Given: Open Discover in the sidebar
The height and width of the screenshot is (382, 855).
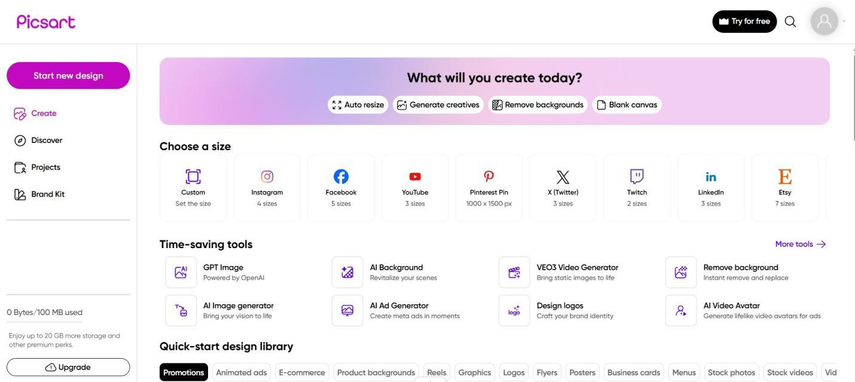Looking at the screenshot, I should pos(38,141).
